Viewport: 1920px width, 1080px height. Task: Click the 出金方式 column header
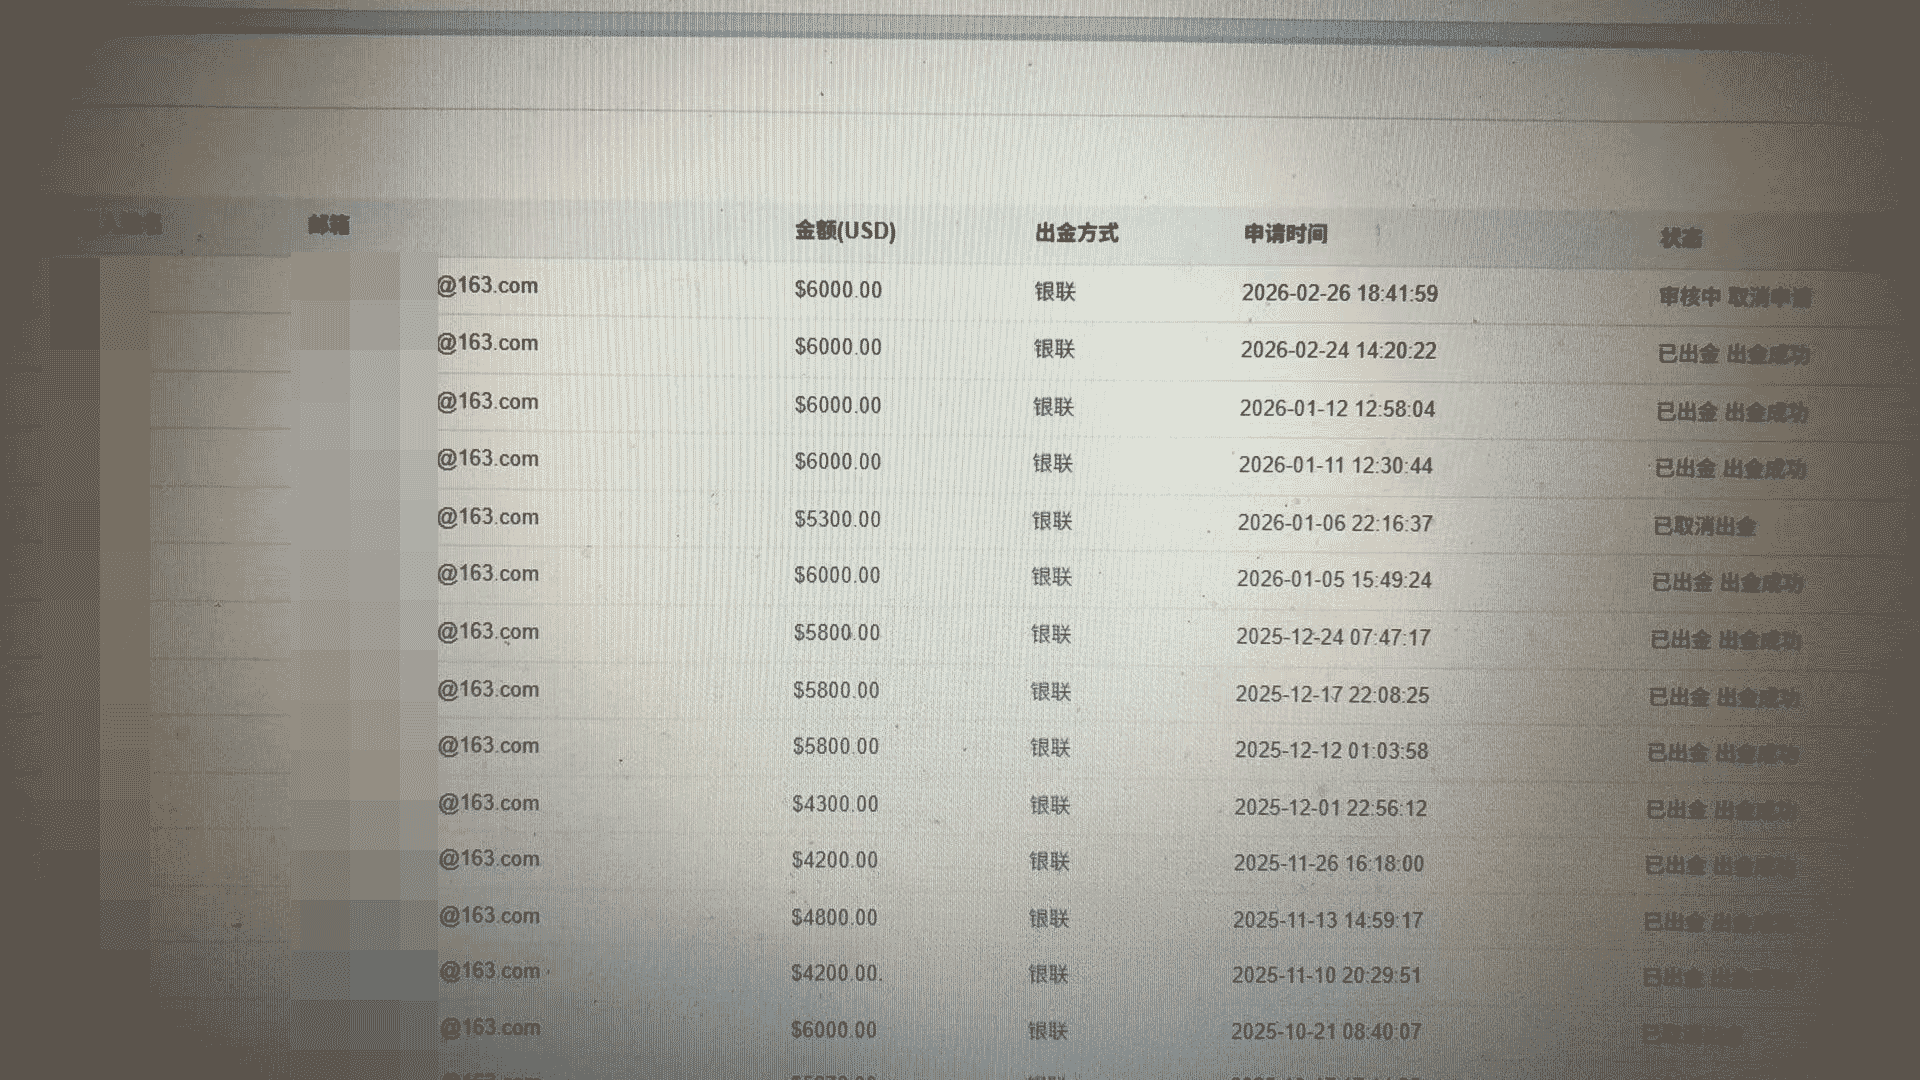click(x=1076, y=233)
